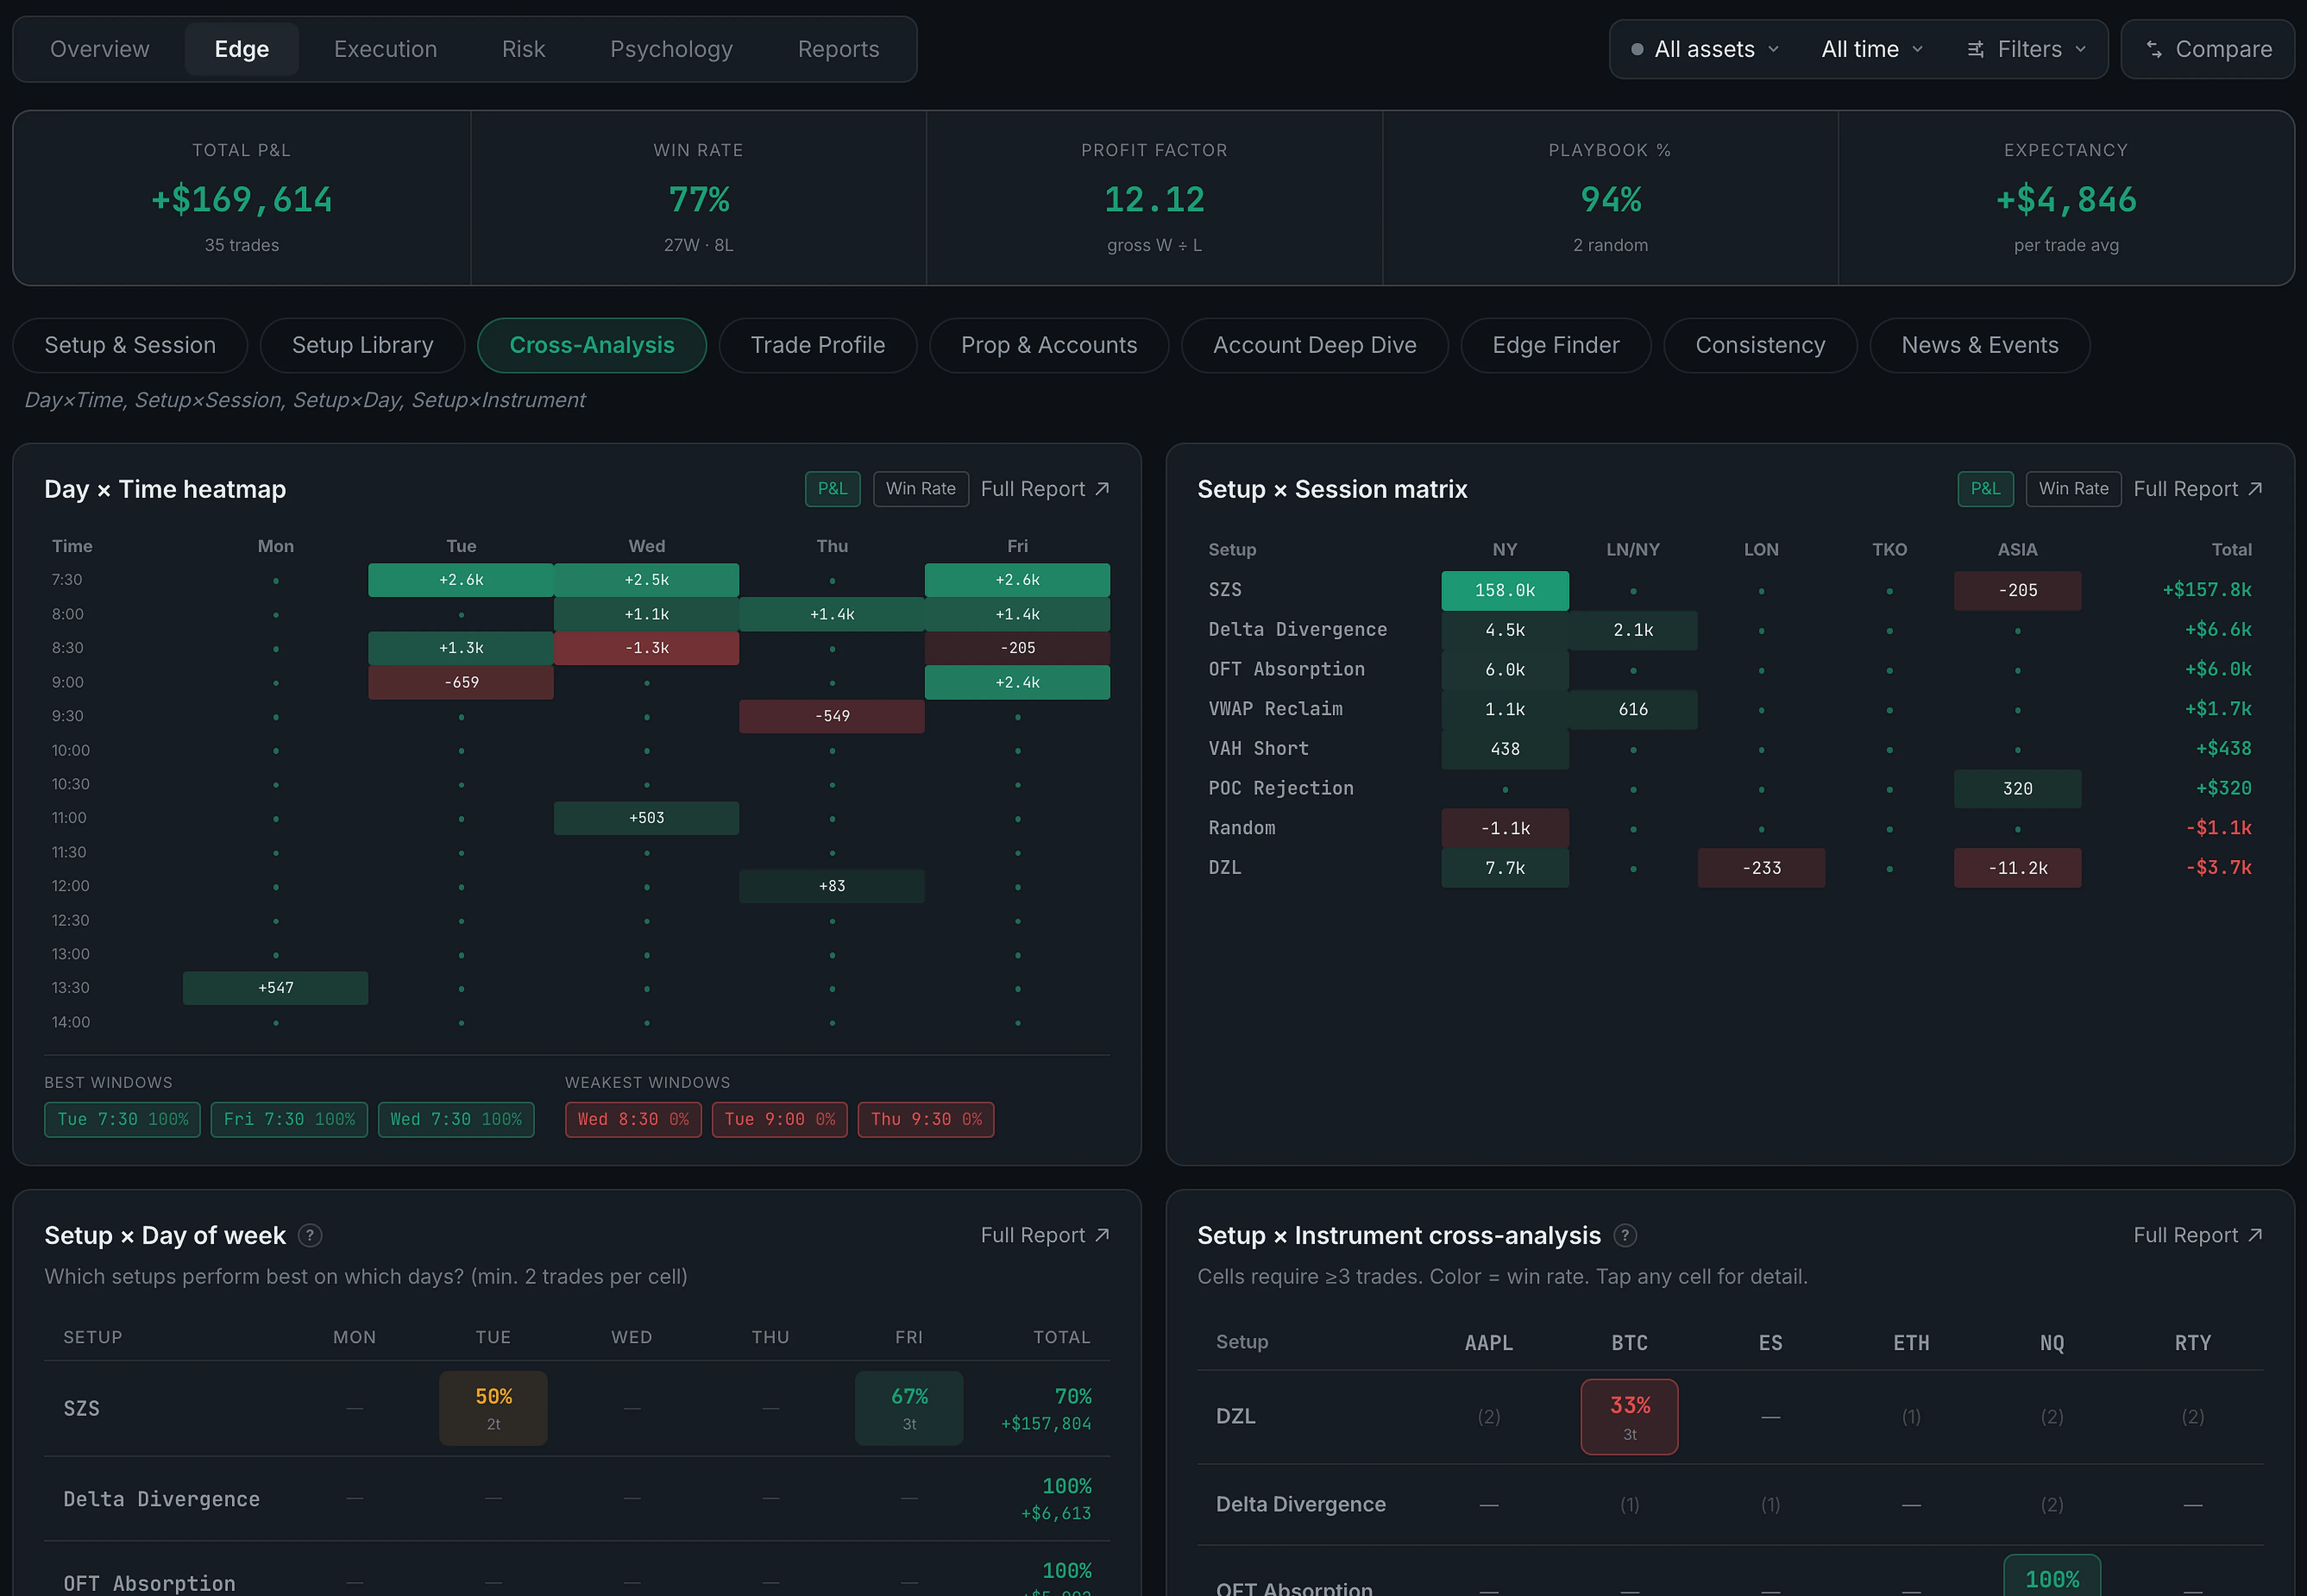Viewport: 2307px width, 1596px height.
Task: Open the All assets dropdown
Action: [x=1704, y=49]
